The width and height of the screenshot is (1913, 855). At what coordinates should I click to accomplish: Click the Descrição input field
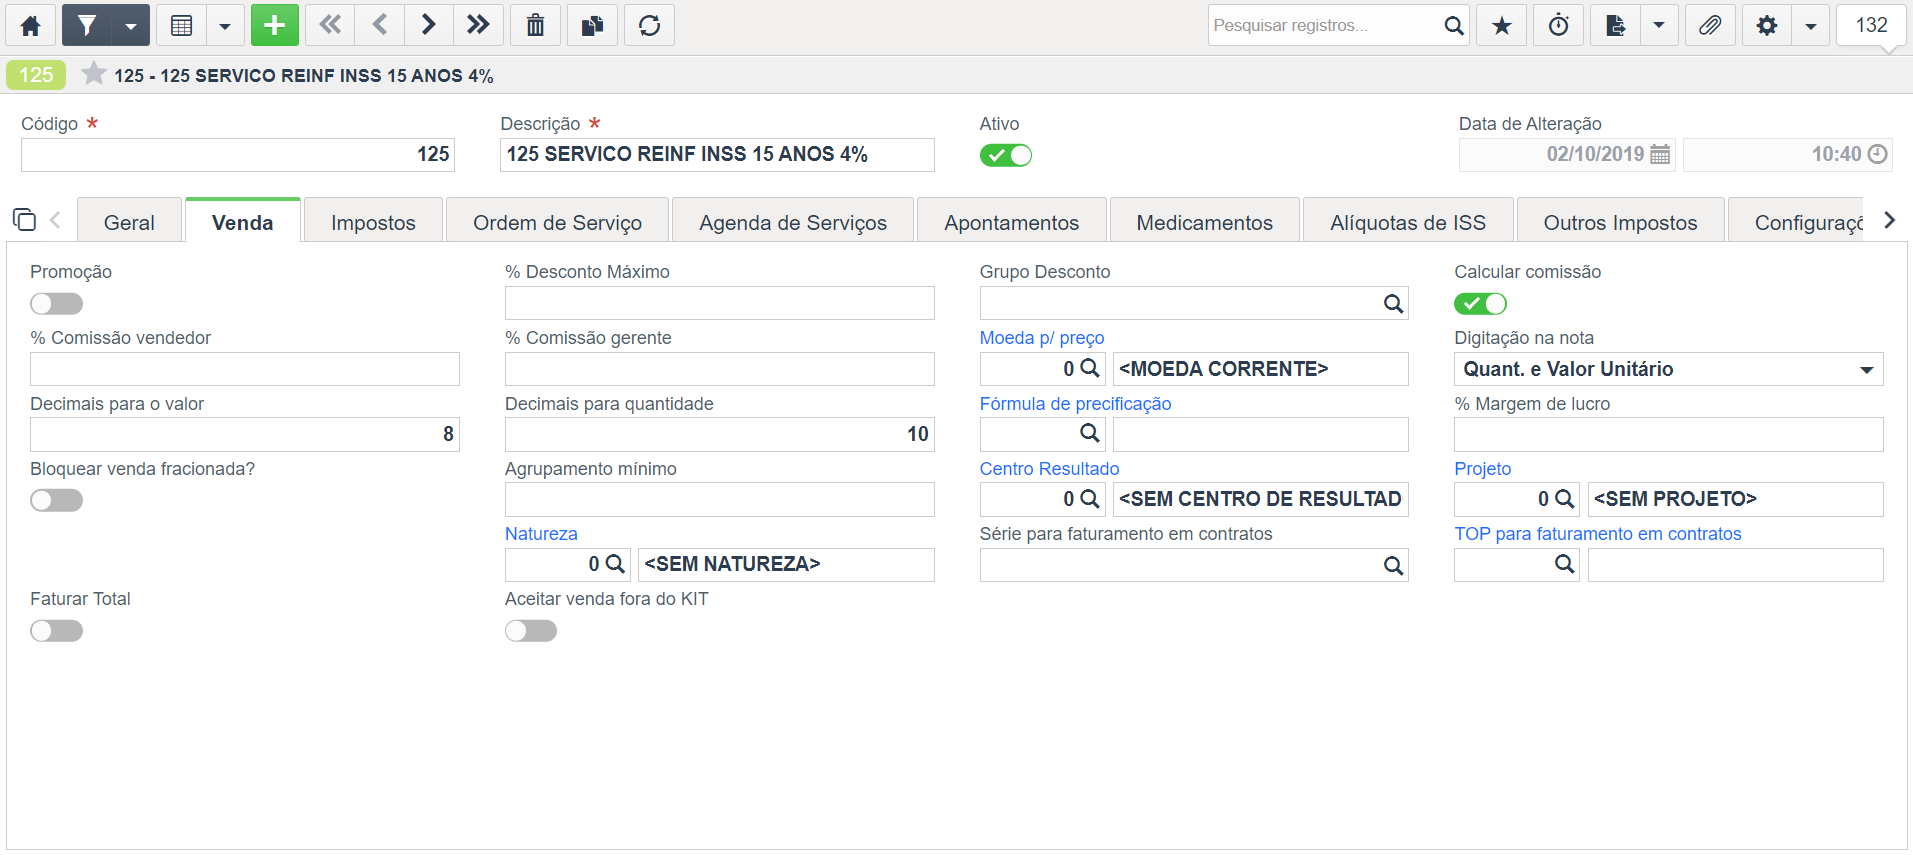(717, 155)
